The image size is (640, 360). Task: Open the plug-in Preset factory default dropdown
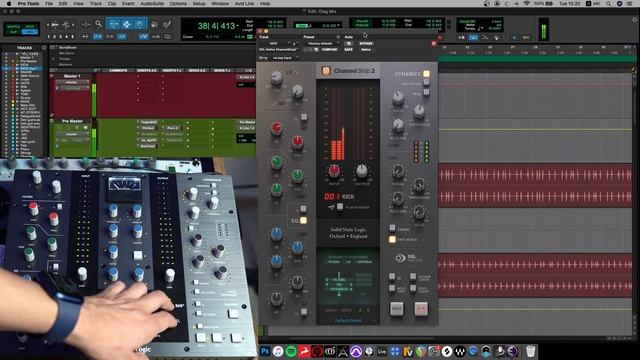pos(322,43)
